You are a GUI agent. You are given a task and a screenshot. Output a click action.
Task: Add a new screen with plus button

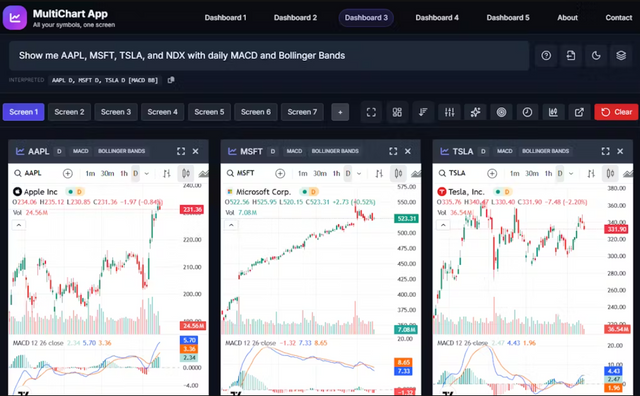[x=340, y=112]
